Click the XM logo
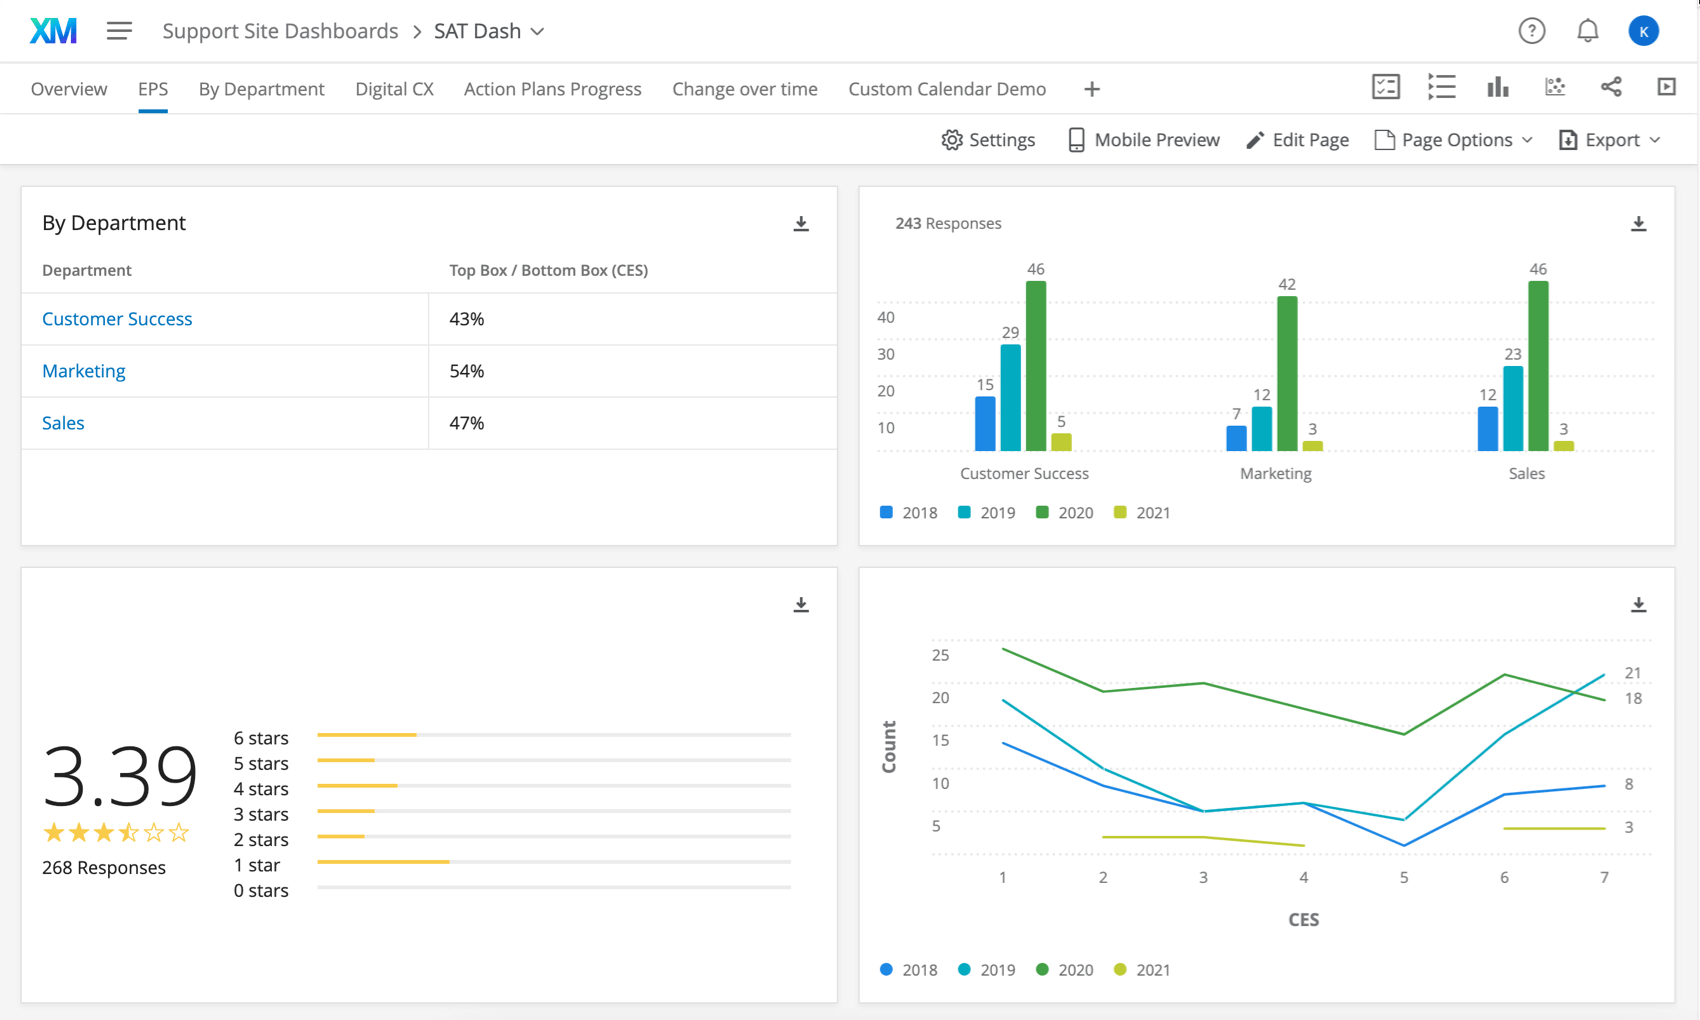This screenshot has width=1700, height=1020. pos(53,30)
